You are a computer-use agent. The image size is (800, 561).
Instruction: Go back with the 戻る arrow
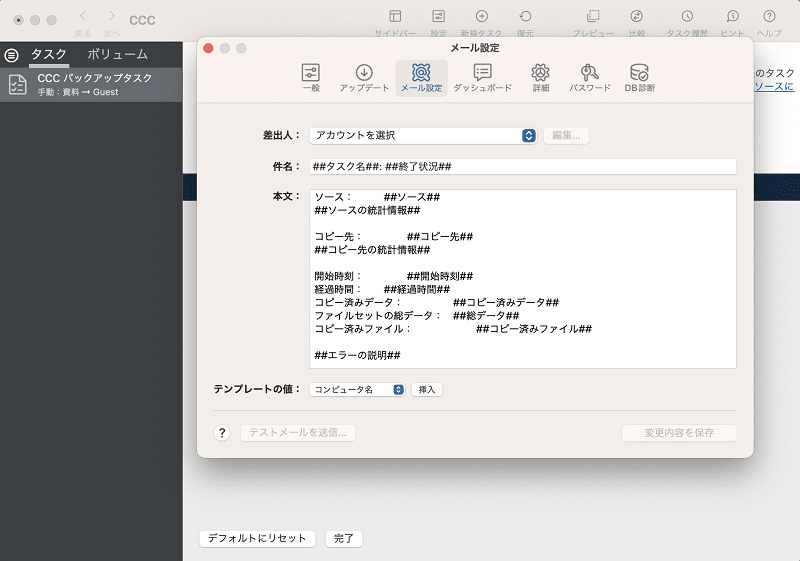[x=83, y=17]
